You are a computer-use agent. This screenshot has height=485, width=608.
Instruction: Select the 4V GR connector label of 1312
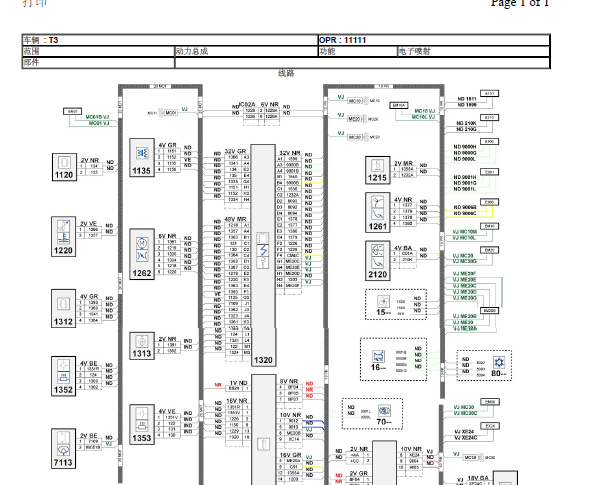coord(89,296)
